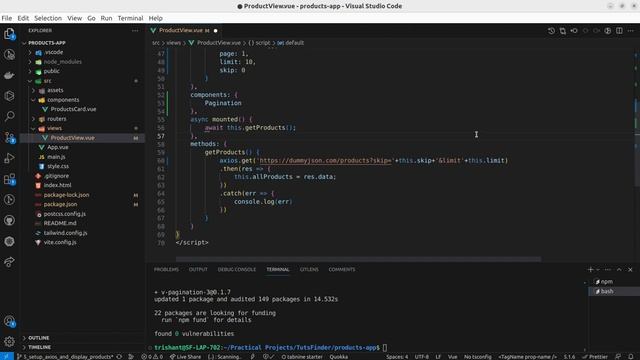Switch to the GitLens panel tab
640x360 pixels.
click(x=309, y=269)
